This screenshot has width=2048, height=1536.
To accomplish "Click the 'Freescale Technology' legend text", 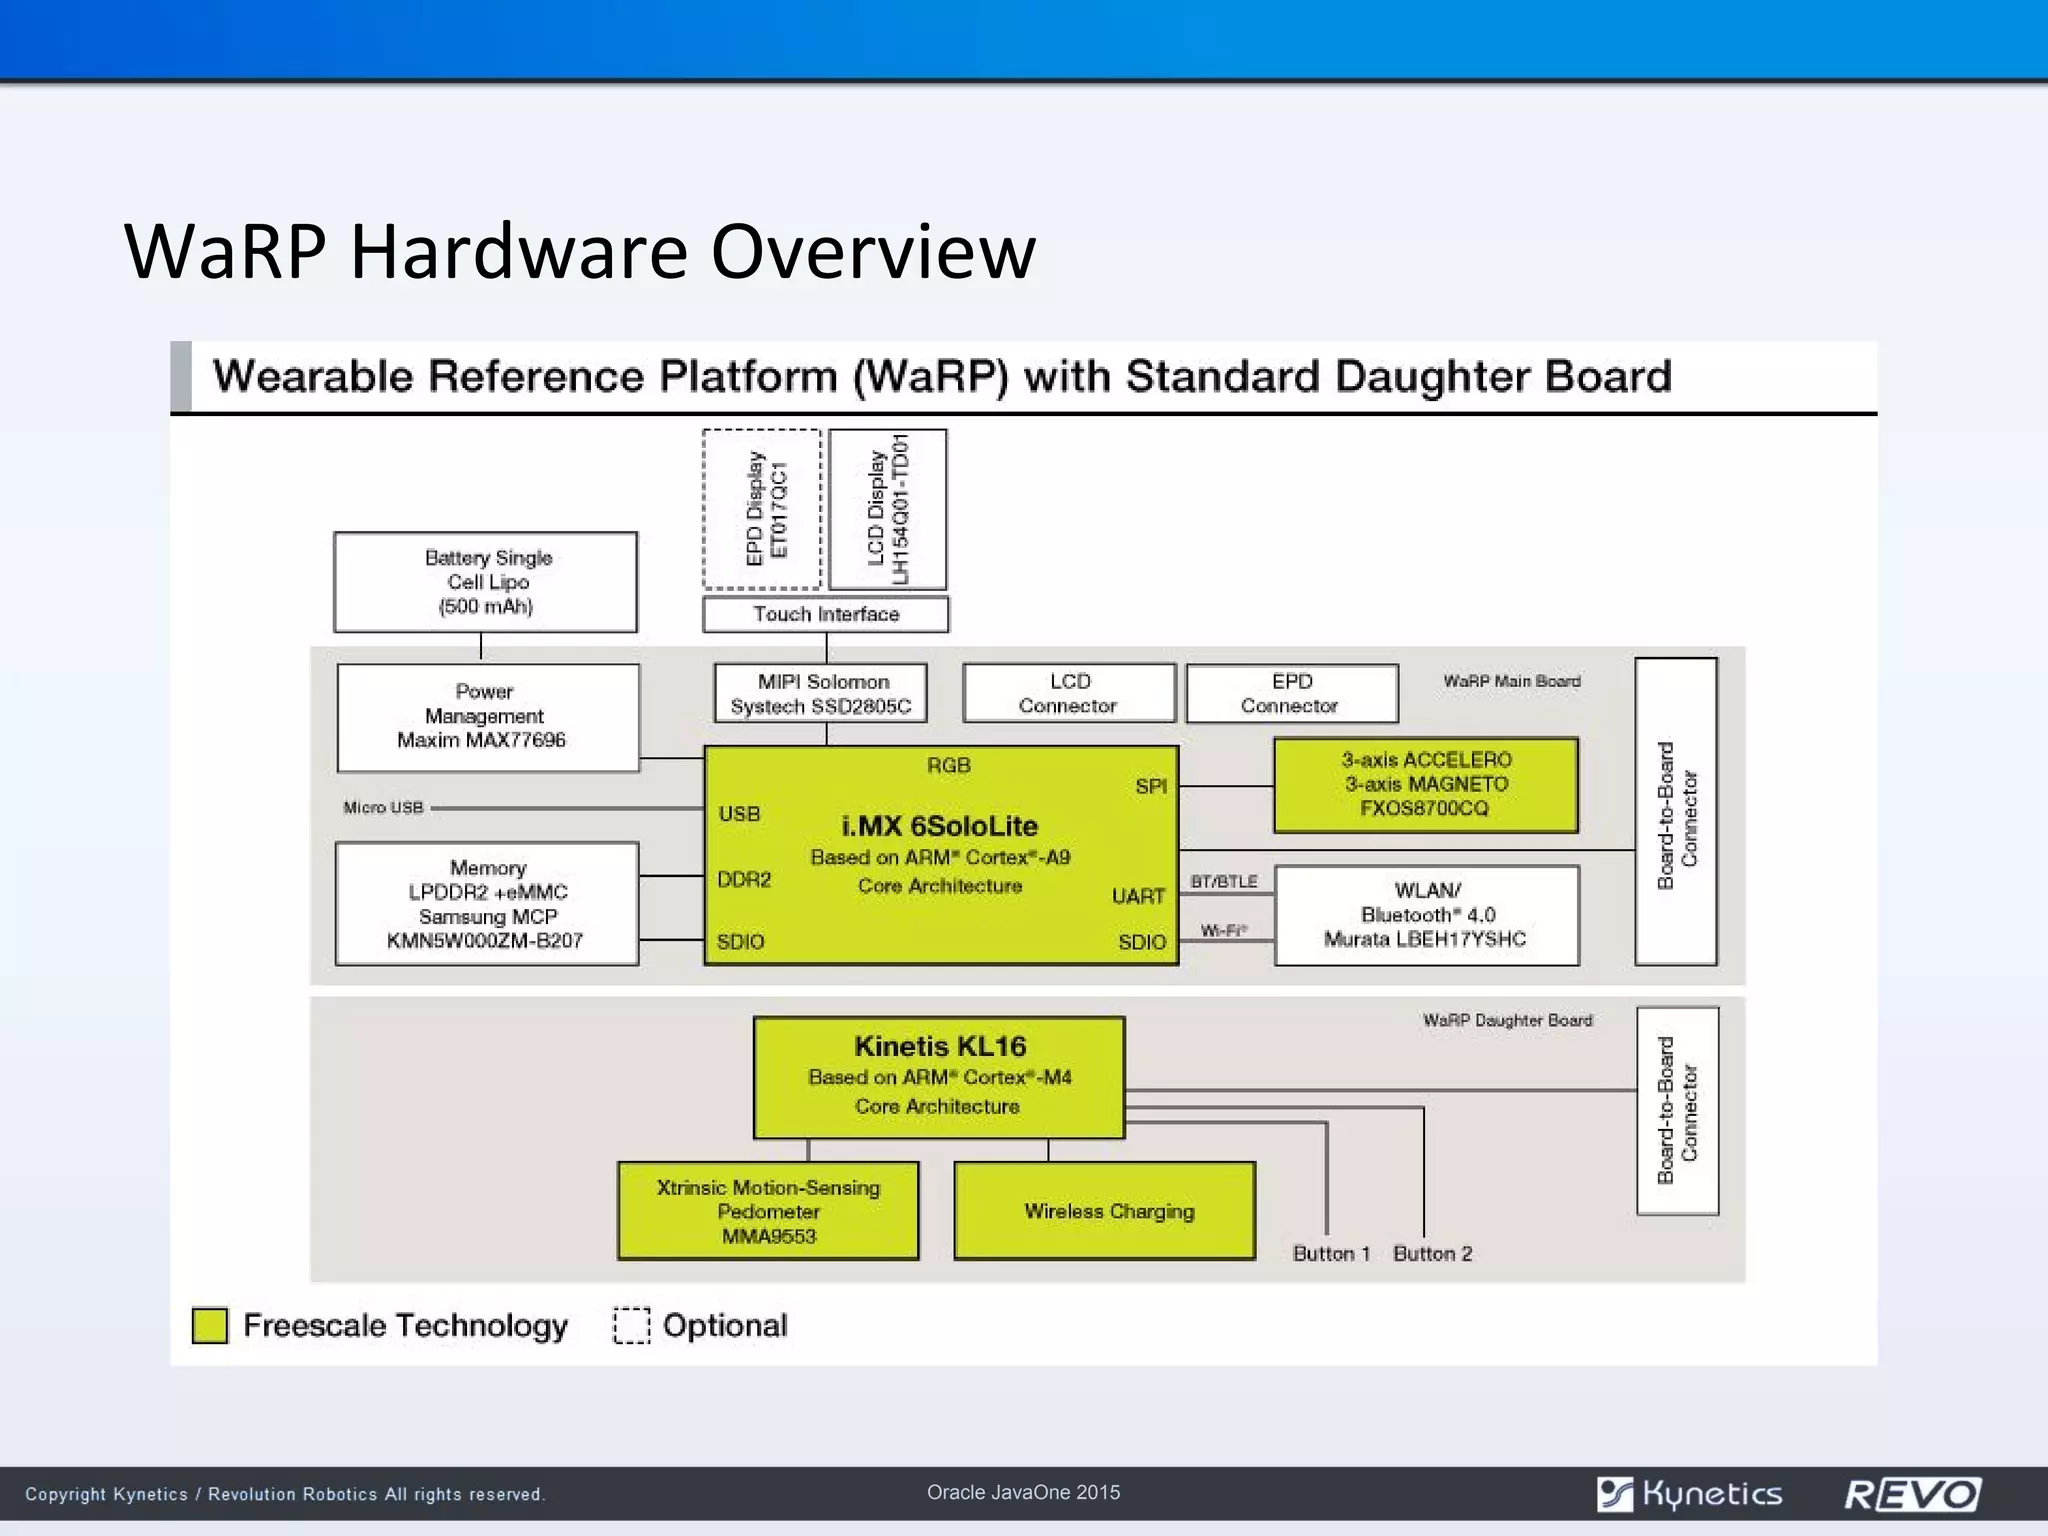I will click(x=406, y=1326).
